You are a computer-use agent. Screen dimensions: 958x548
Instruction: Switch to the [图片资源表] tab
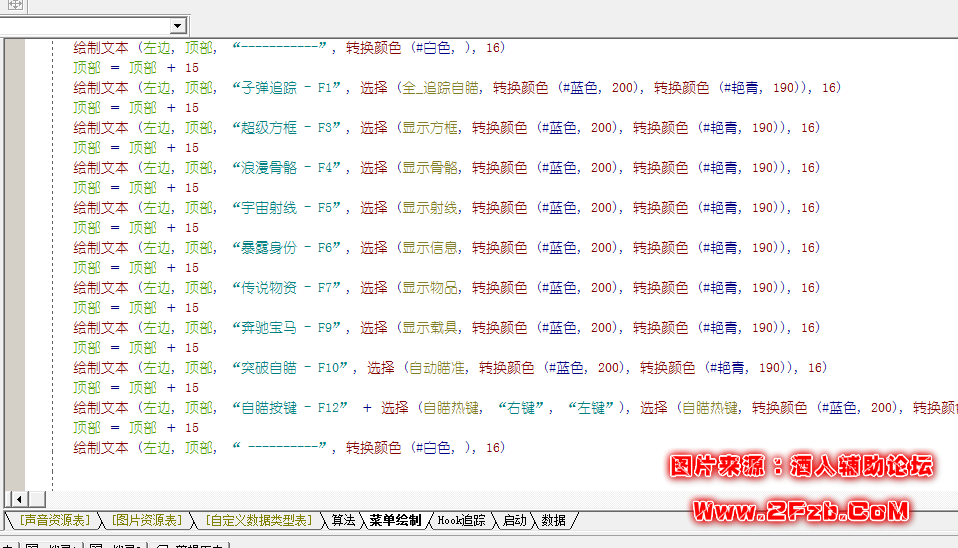tap(147, 521)
